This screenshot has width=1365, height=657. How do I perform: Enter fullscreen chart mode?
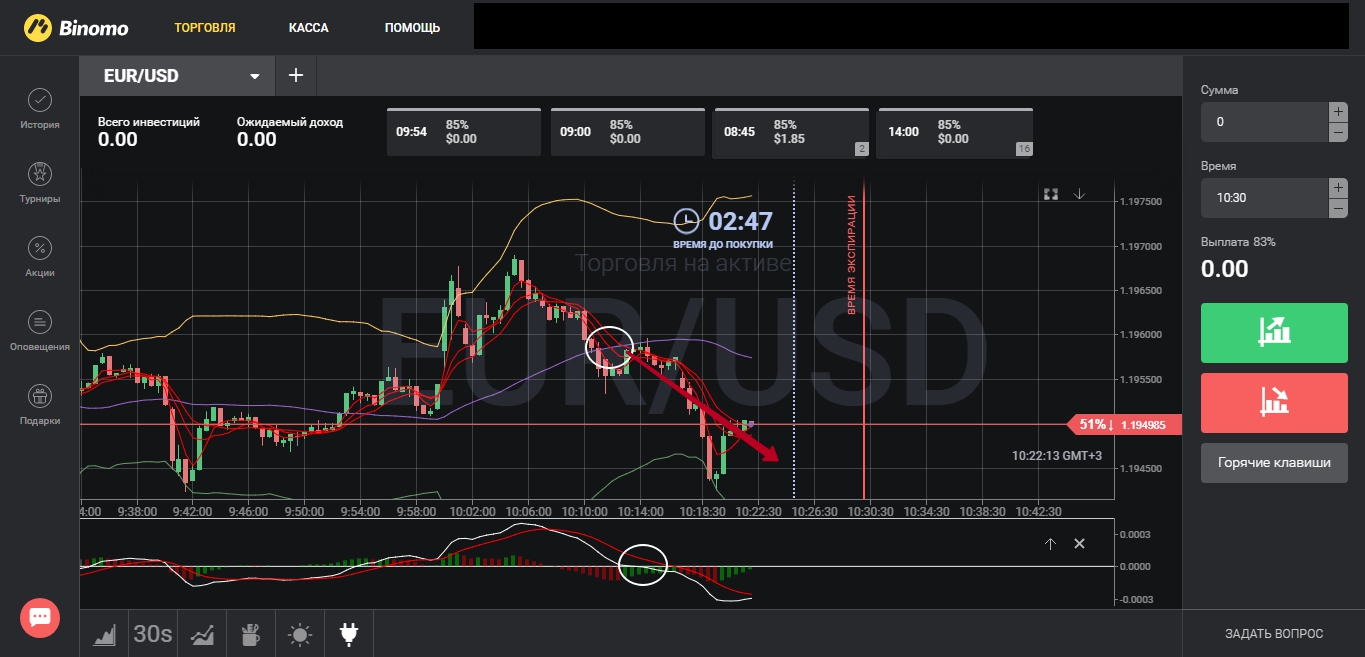pyautogui.click(x=1051, y=194)
